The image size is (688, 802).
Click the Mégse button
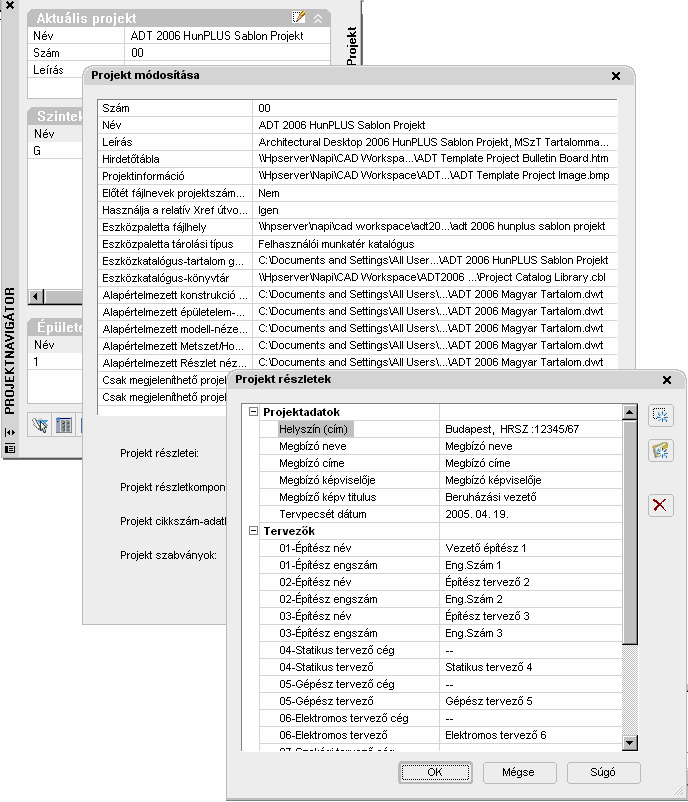tap(519, 772)
